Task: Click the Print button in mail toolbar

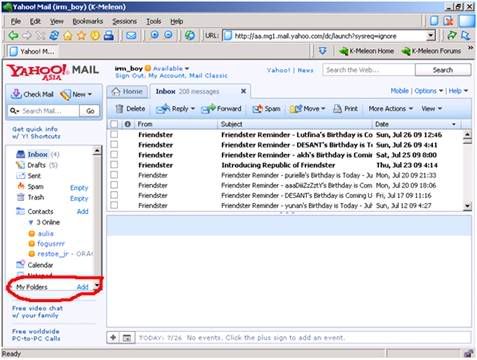Action: click(346, 109)
